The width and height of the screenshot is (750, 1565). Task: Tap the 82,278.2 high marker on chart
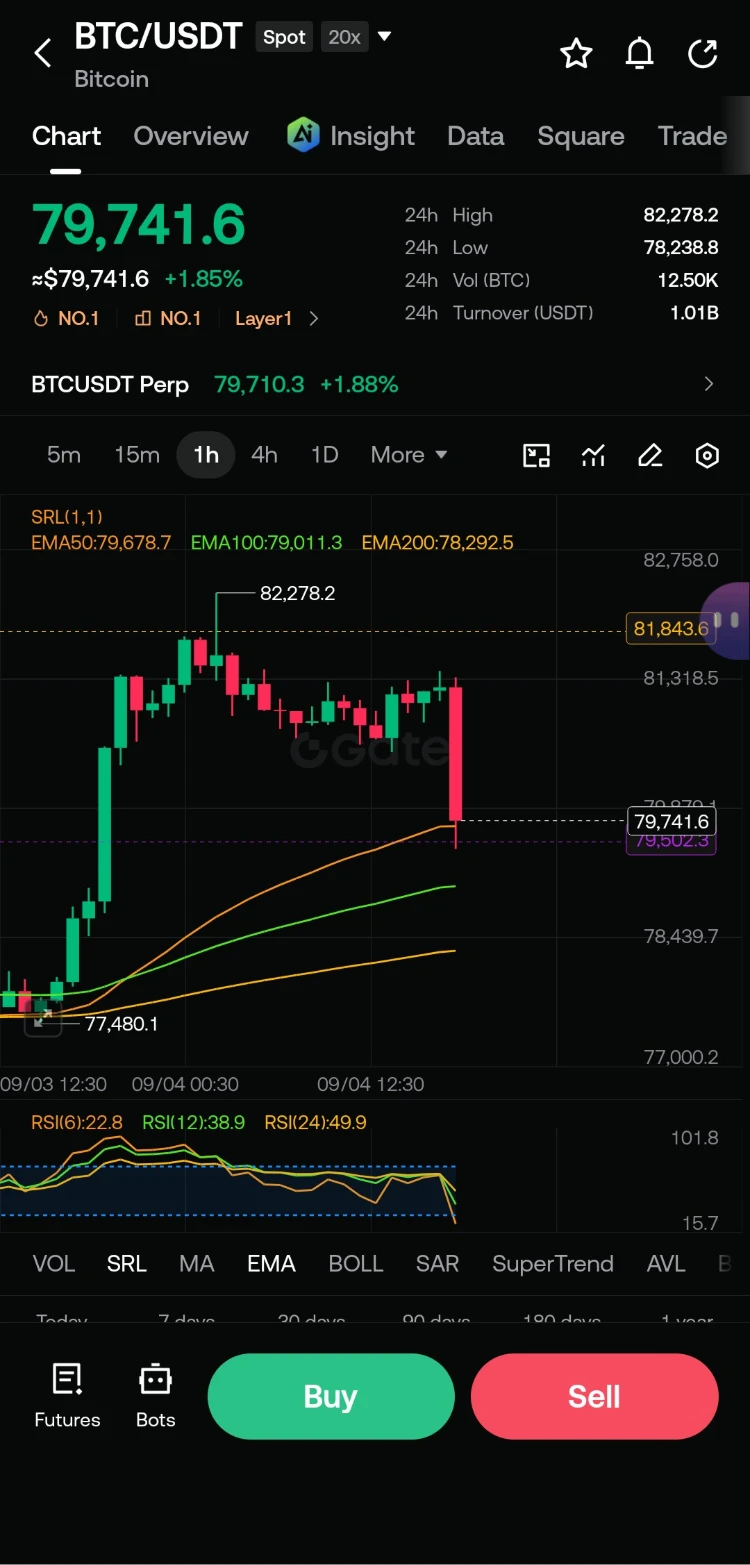point(298,593)
